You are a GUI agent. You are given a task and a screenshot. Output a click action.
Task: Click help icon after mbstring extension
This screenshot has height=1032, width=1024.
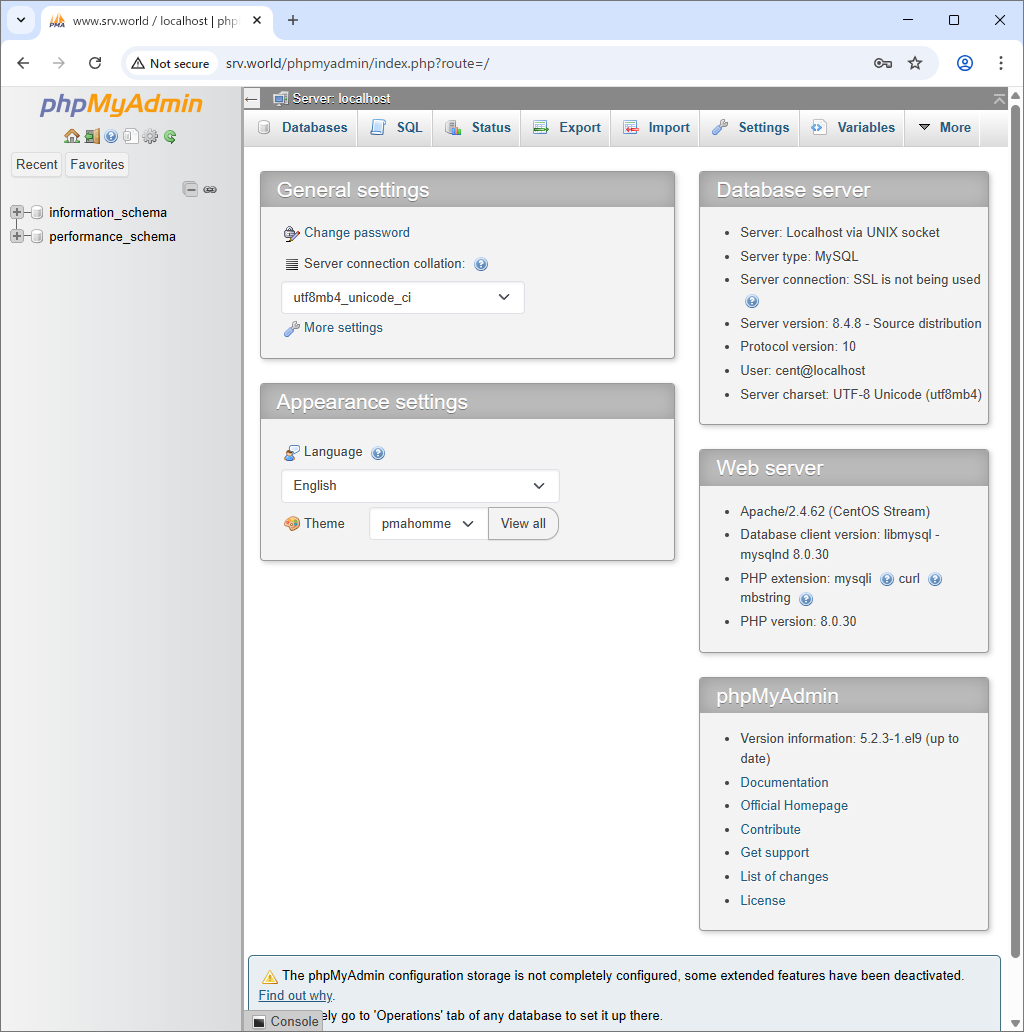(806, 599)
